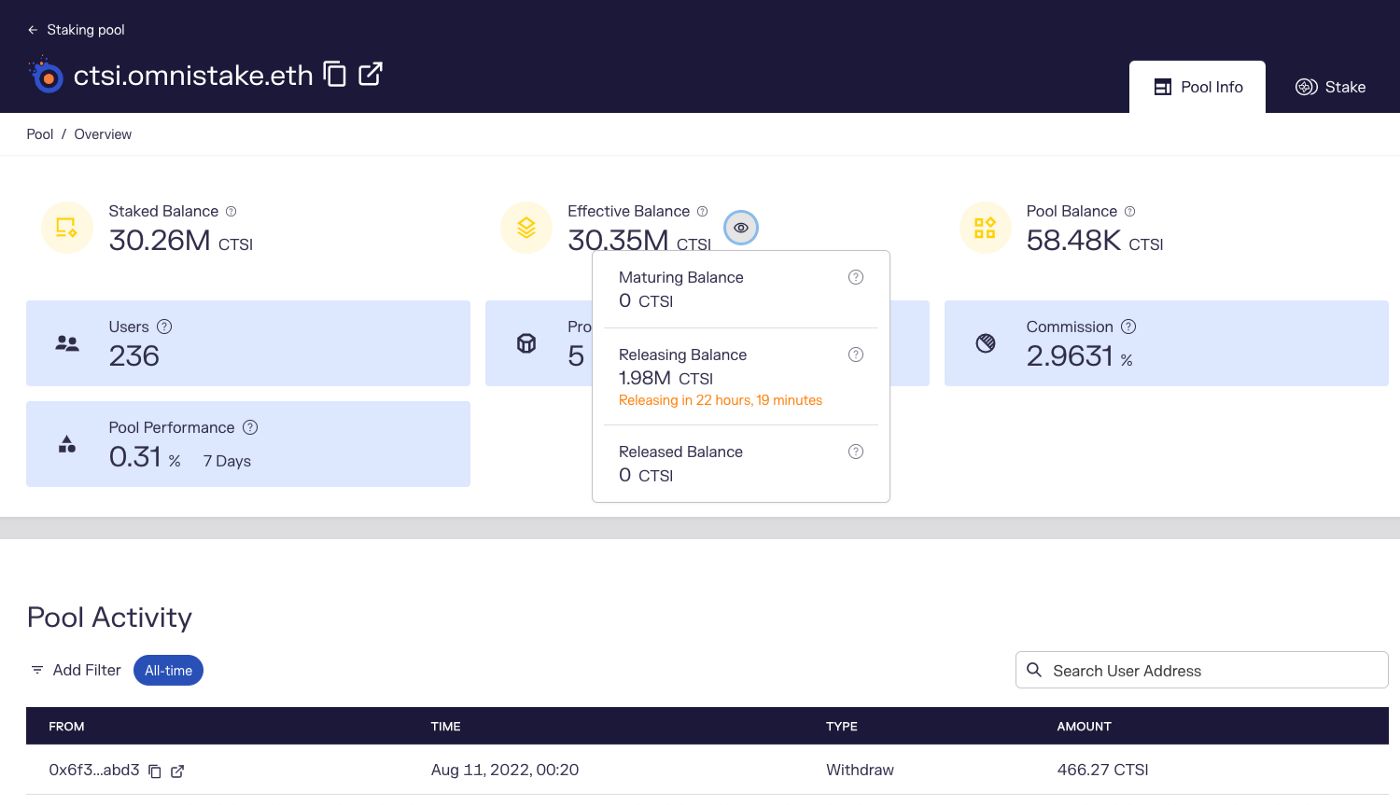Go back via Staking pool arrow

click(x=32, y=30)
